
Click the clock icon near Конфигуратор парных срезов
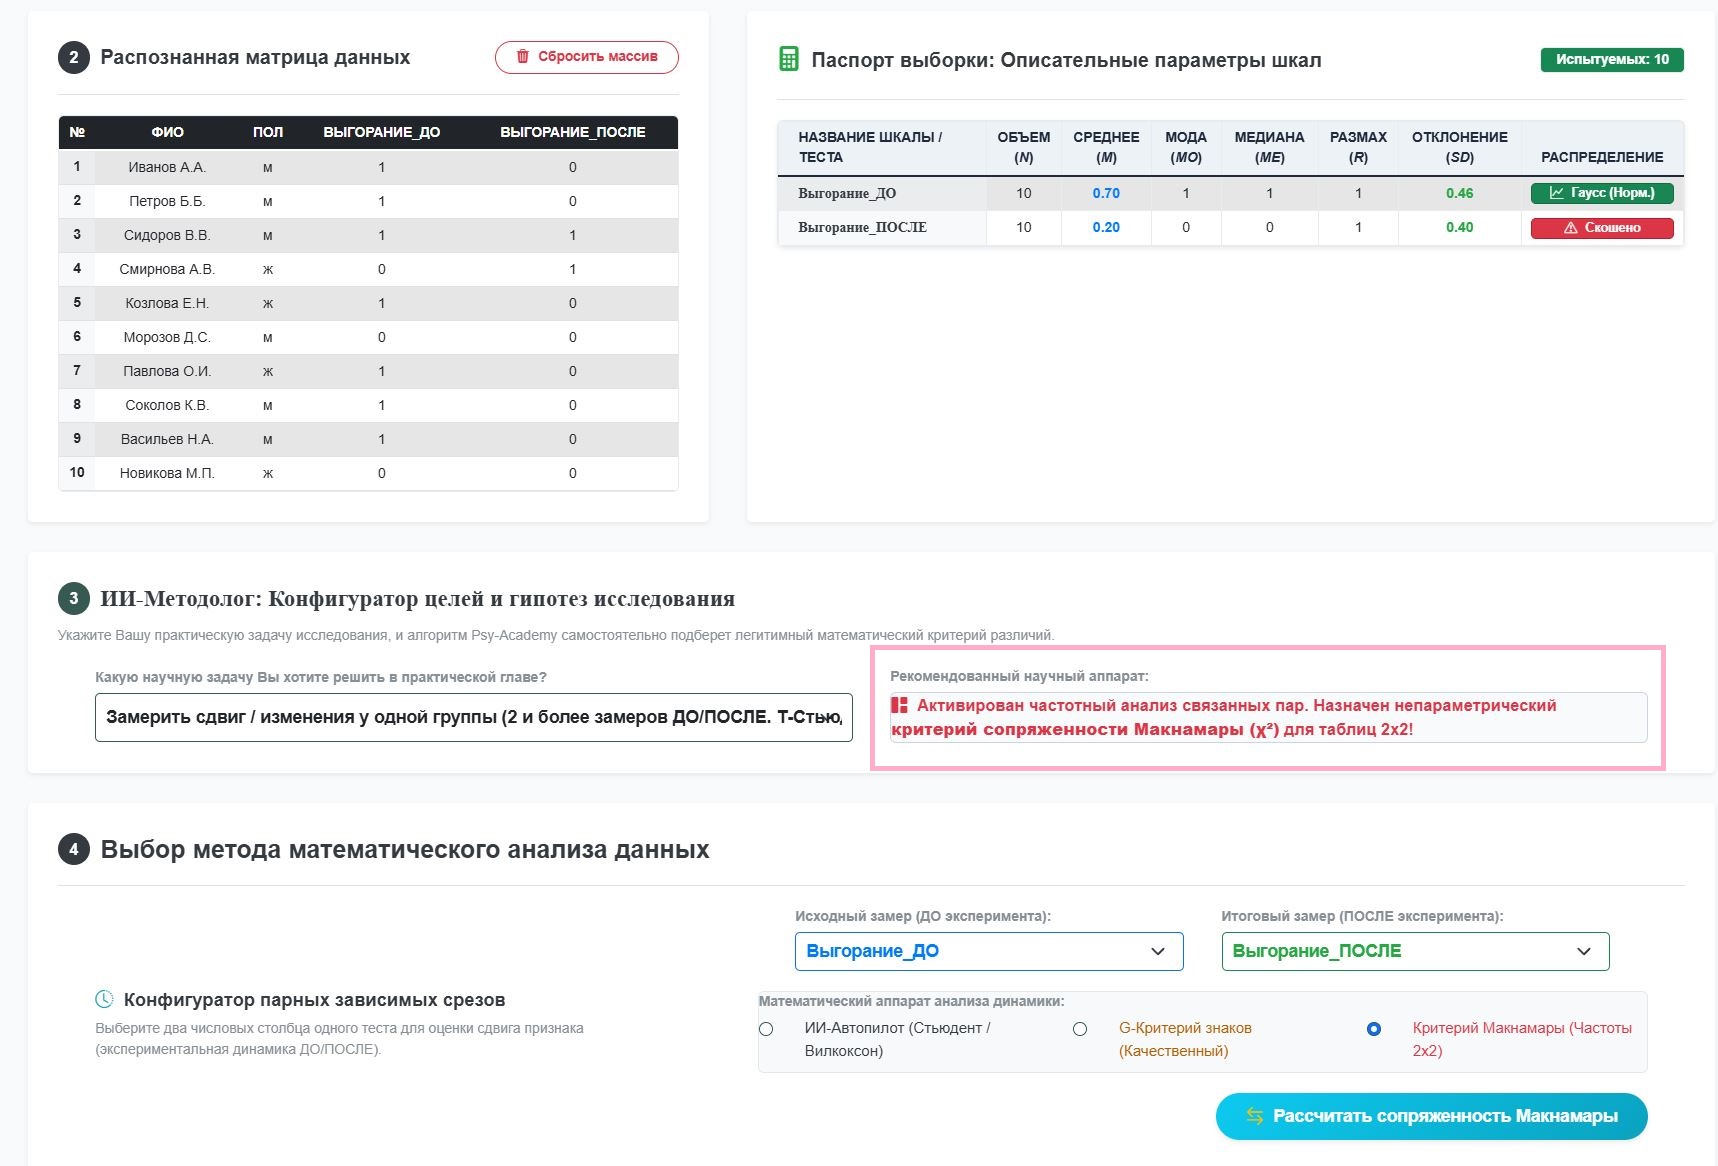click(104, 999)
